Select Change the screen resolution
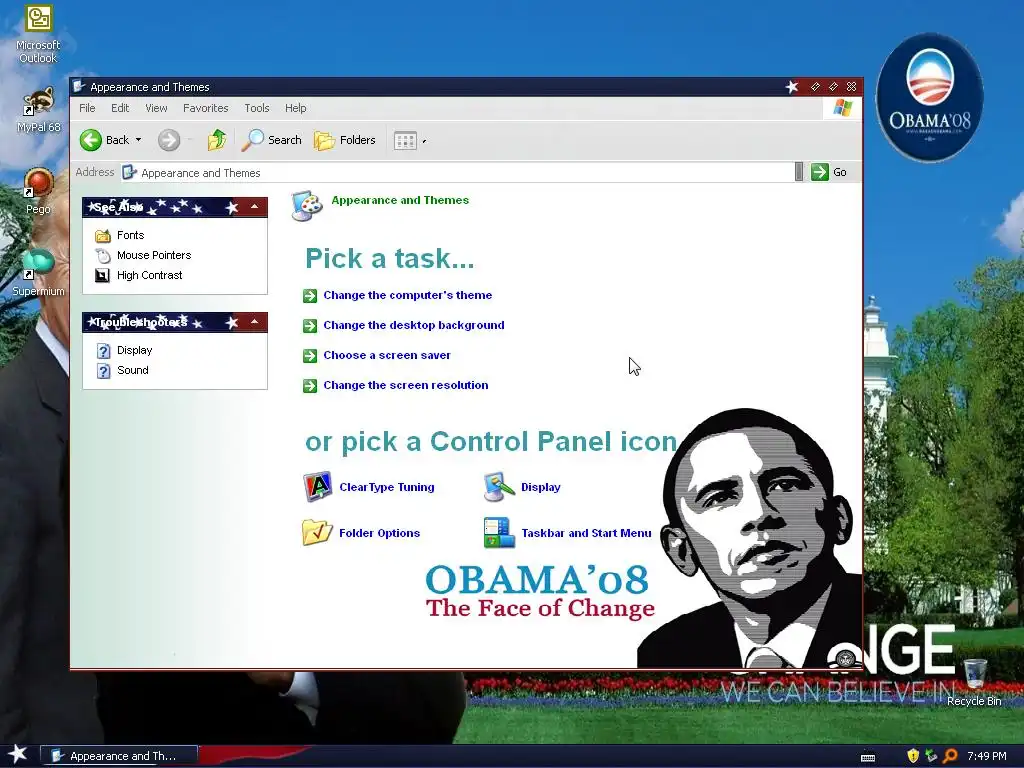 406,385
